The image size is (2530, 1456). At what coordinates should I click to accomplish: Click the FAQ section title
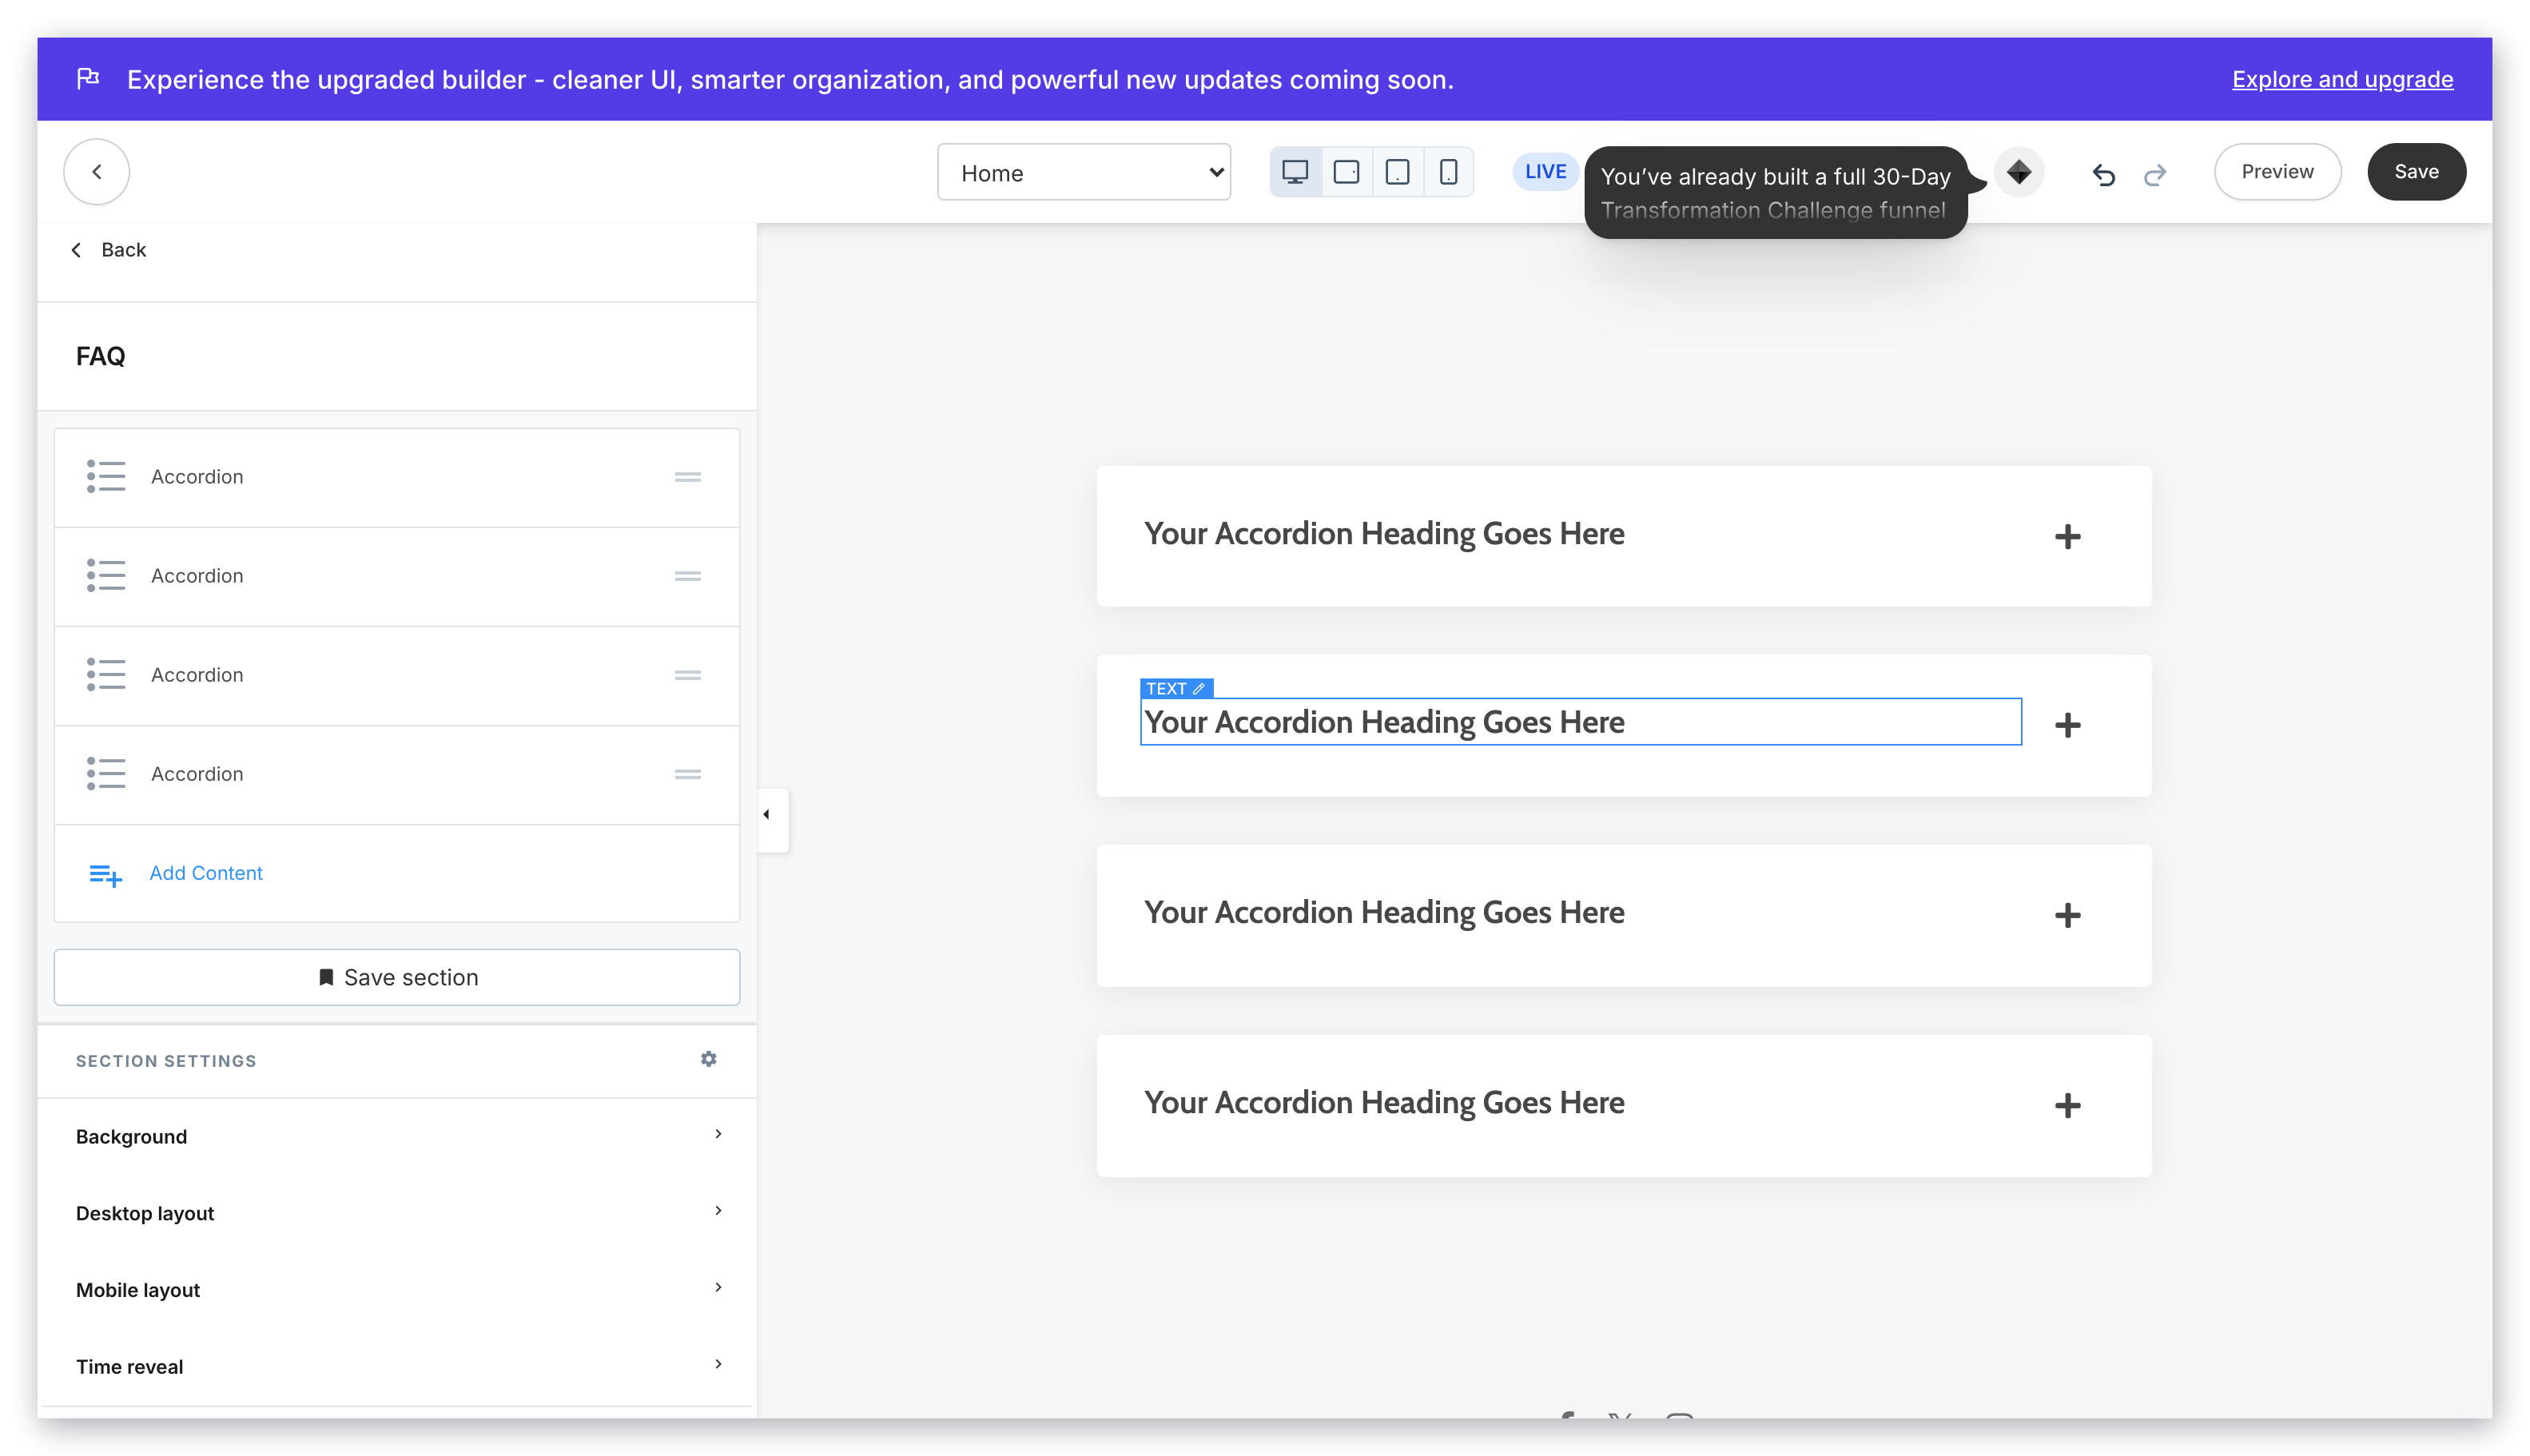point(100,356)
